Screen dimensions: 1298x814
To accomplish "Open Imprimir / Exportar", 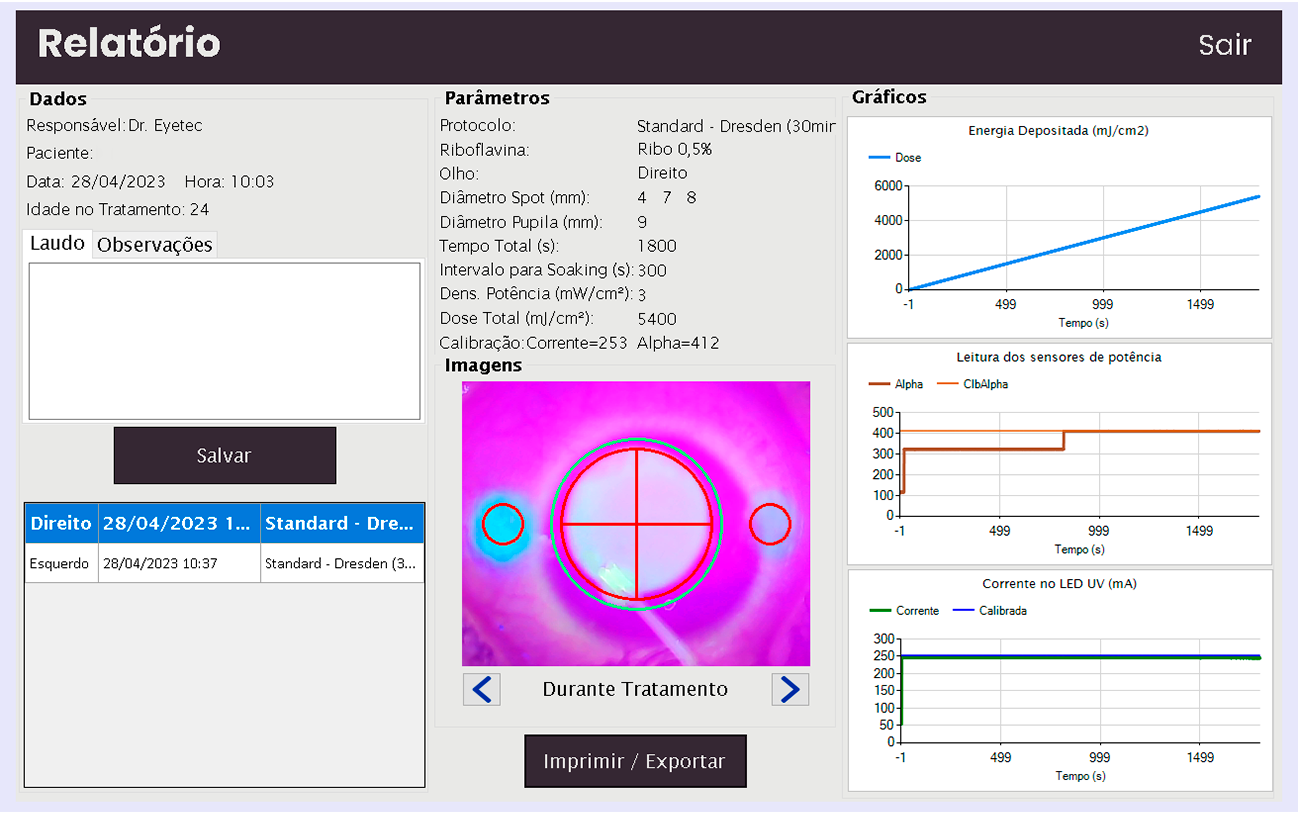I will point(635,761).
